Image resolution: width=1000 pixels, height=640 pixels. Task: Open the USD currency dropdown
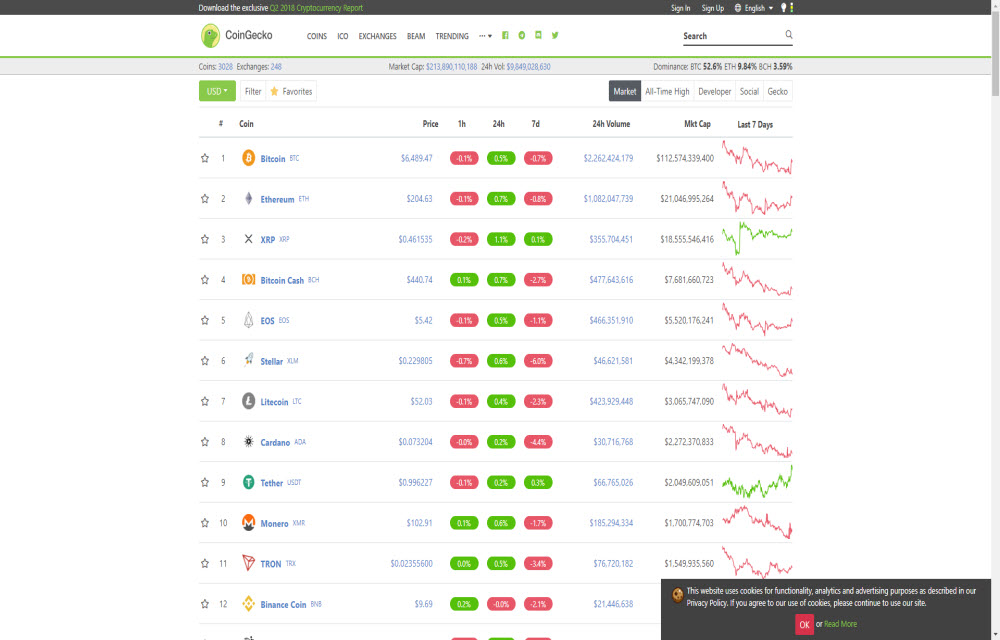tap(217, 91)
